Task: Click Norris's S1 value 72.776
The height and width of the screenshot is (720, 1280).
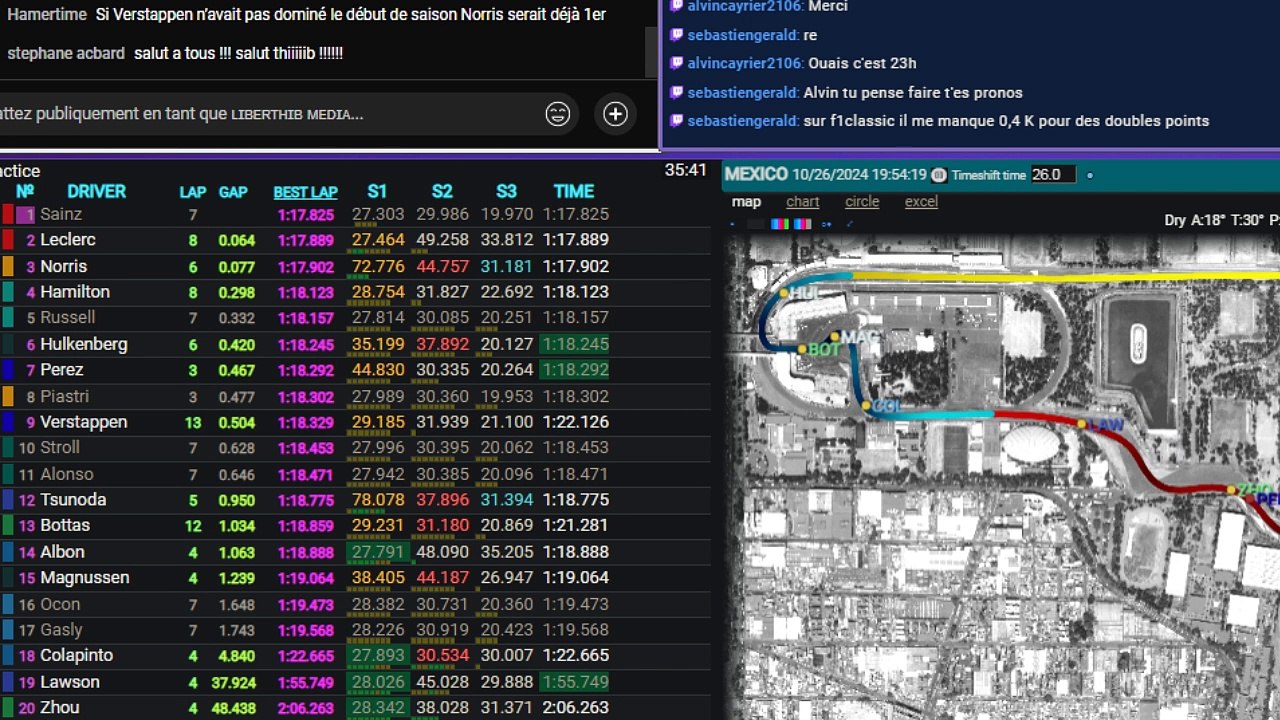Action: (378, 266)
